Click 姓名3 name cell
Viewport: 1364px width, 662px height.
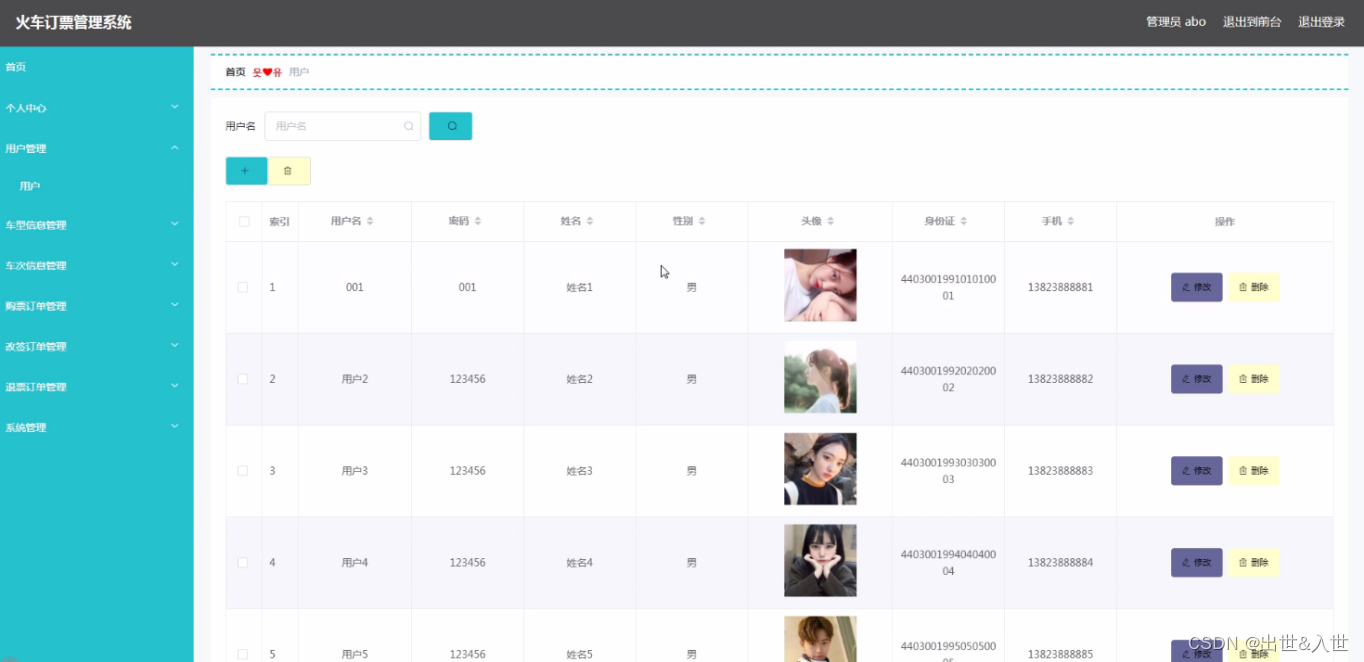[580, 471]
